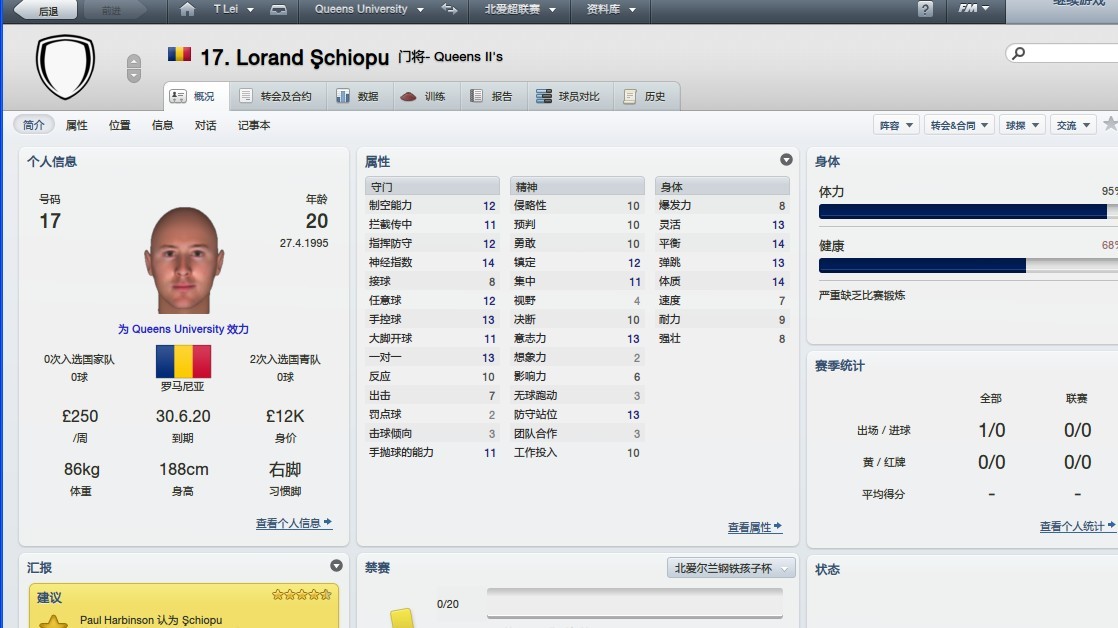Select the 位置 positions sub-tab
This screenshot has height=628, width=1118.
pos(119,125)
